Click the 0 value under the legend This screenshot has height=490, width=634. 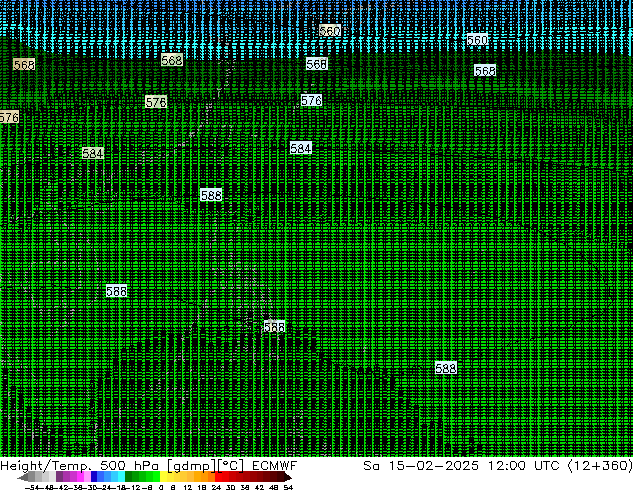pyautogui.click(x=161, y=487)
